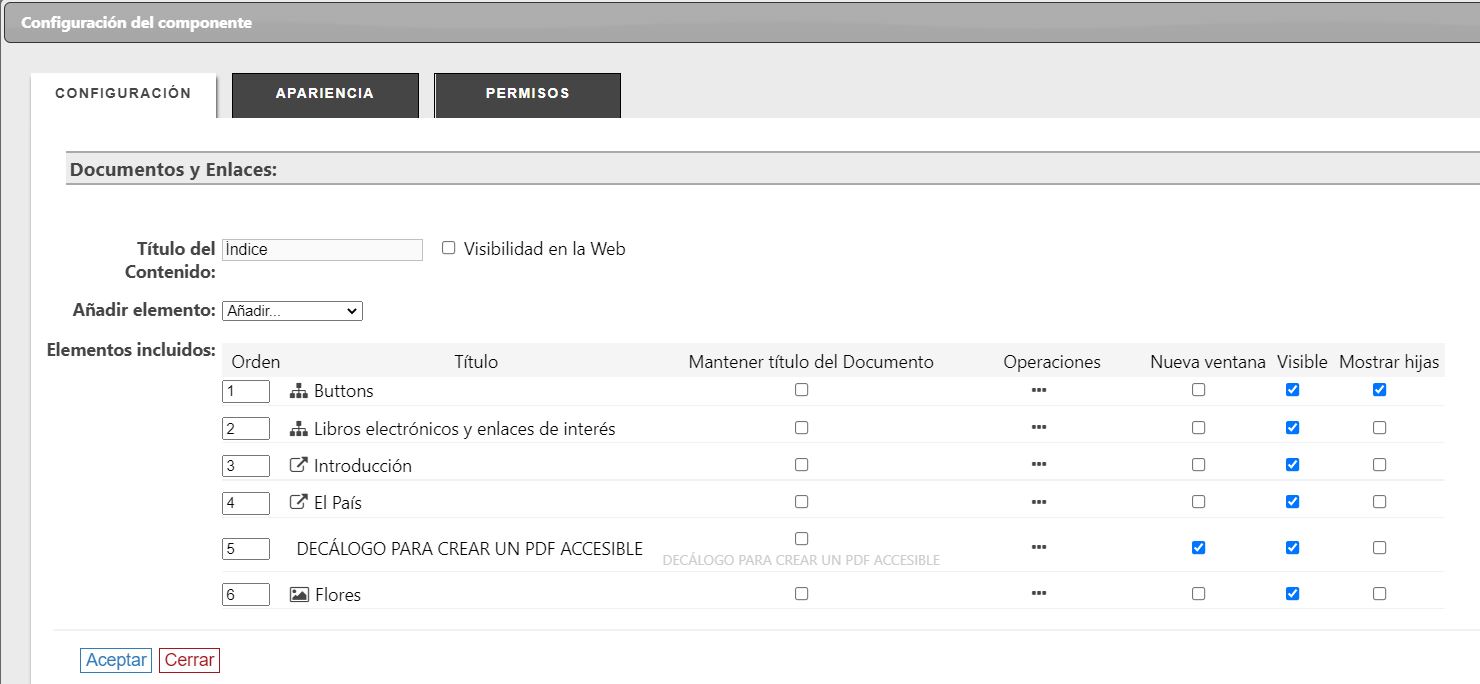Click the external link icon beside El País

(298, 502)
